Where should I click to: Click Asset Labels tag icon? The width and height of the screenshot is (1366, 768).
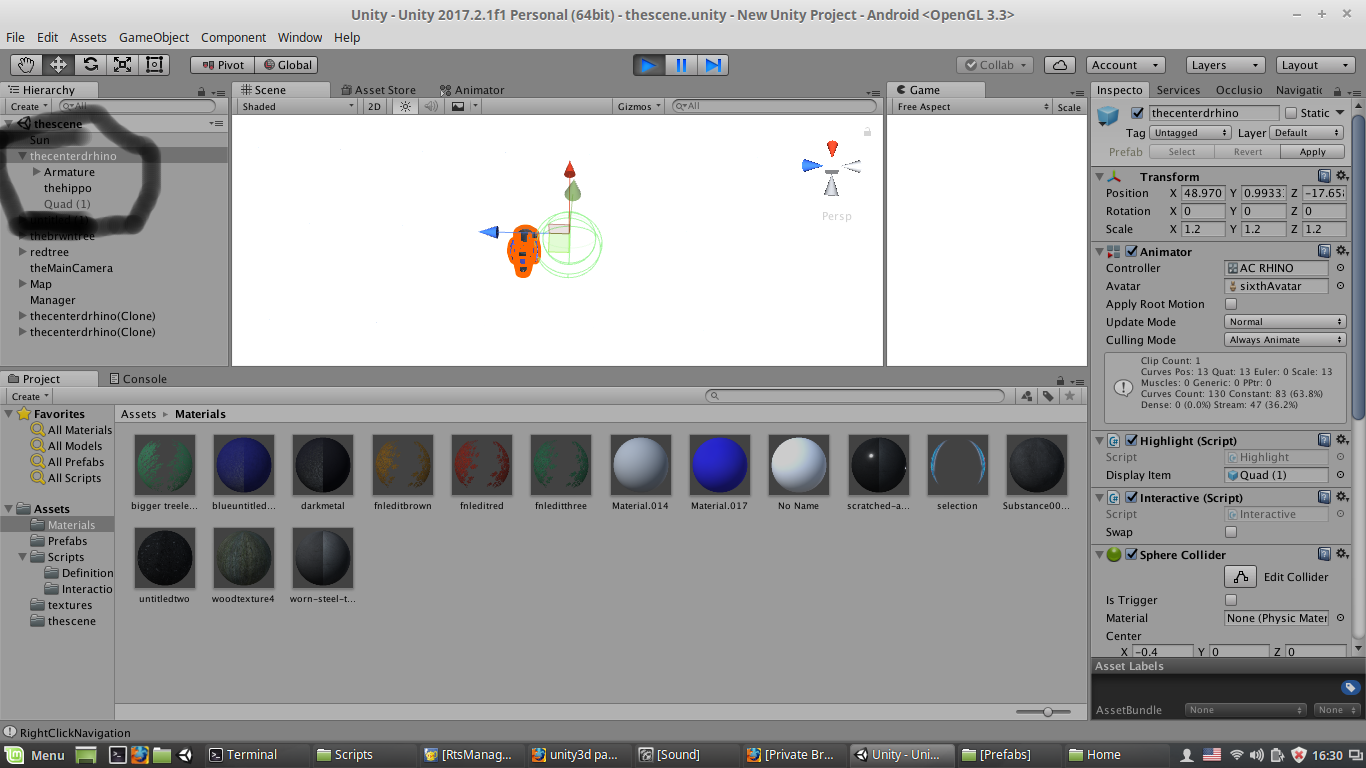(1350, 687)
